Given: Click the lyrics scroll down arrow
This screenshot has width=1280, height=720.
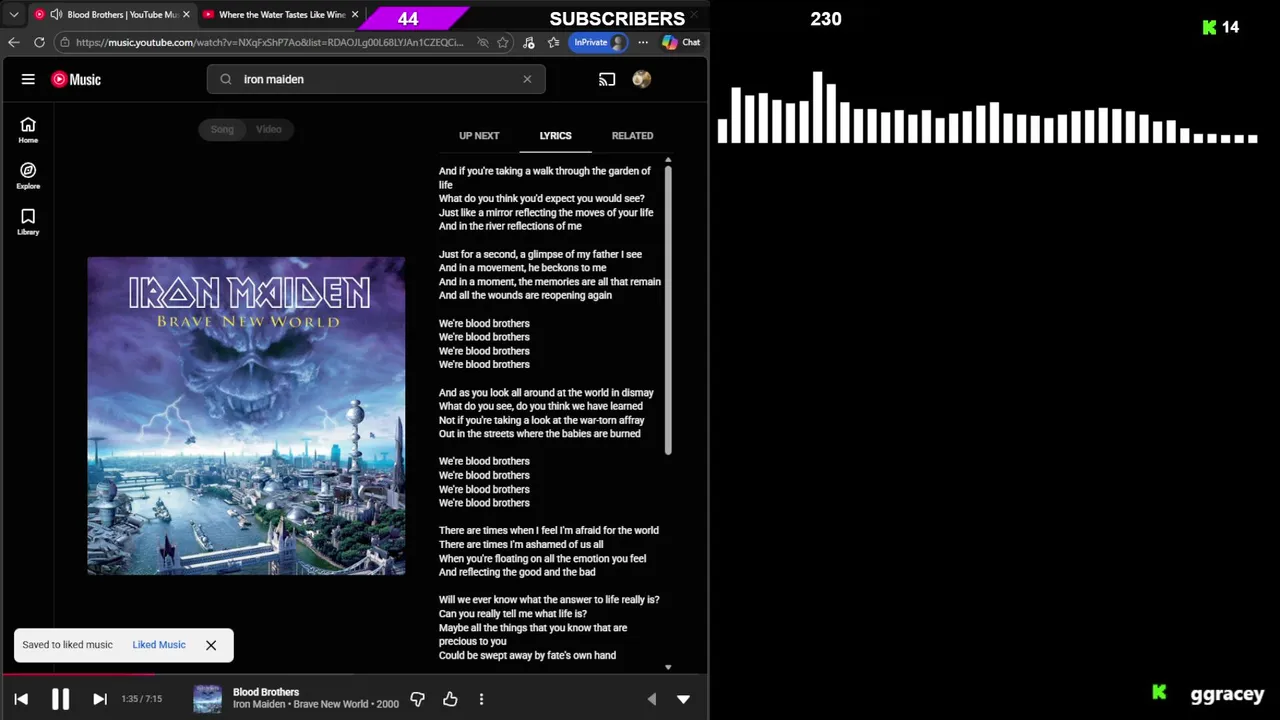Looking at the screenshot, I should click(x=668, y=667).
